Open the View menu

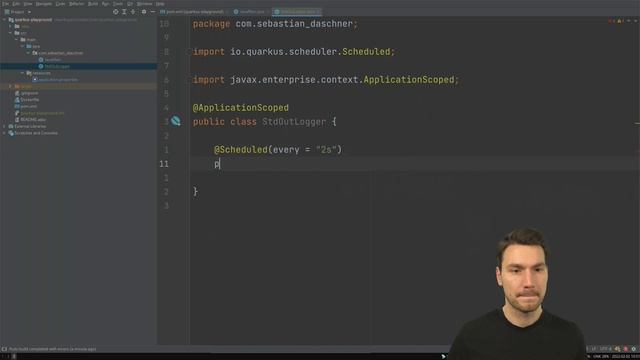[28, 4]
